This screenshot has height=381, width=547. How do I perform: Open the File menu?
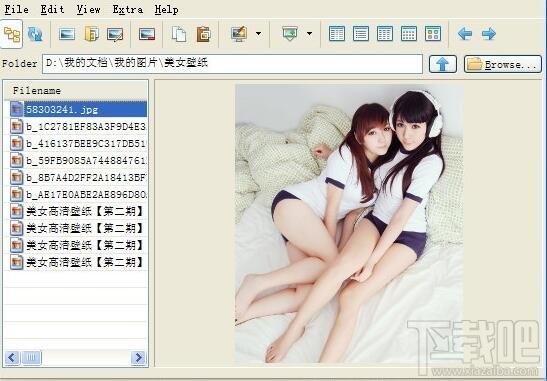16,9
